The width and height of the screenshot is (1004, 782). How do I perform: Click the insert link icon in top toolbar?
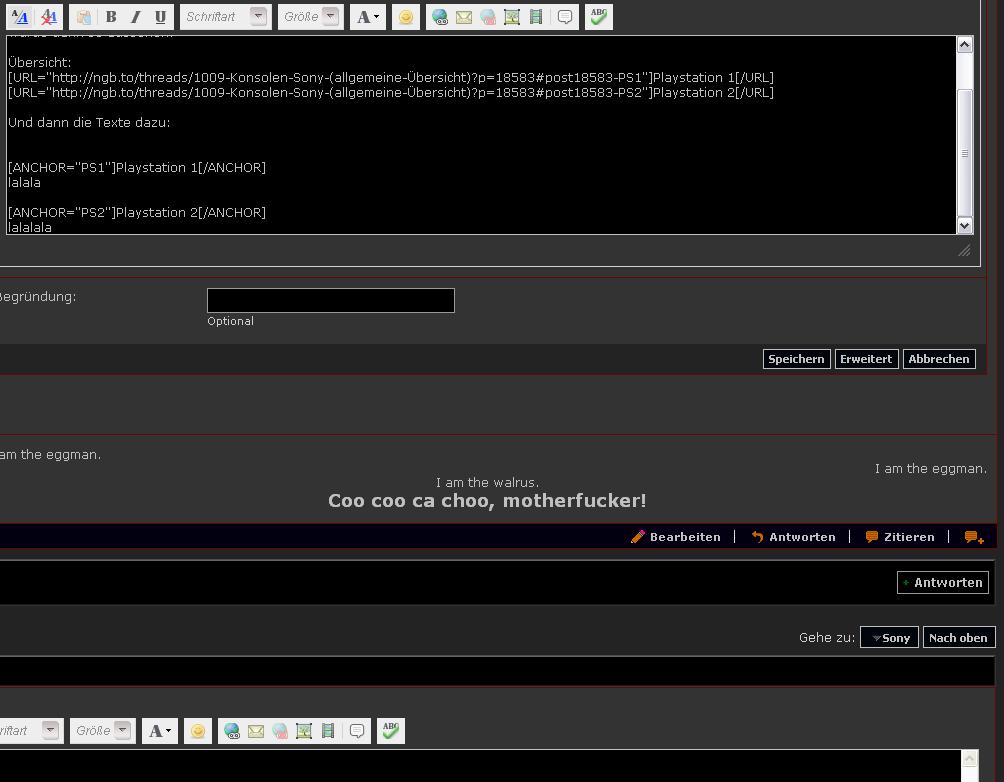pyautogui.click(x=440, y=17)
